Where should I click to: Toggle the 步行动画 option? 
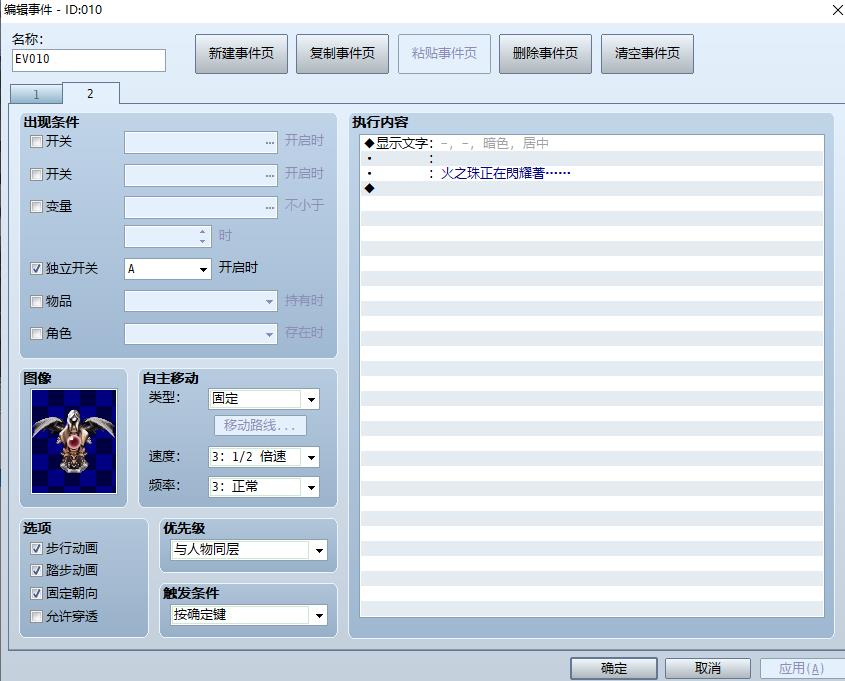36,548
